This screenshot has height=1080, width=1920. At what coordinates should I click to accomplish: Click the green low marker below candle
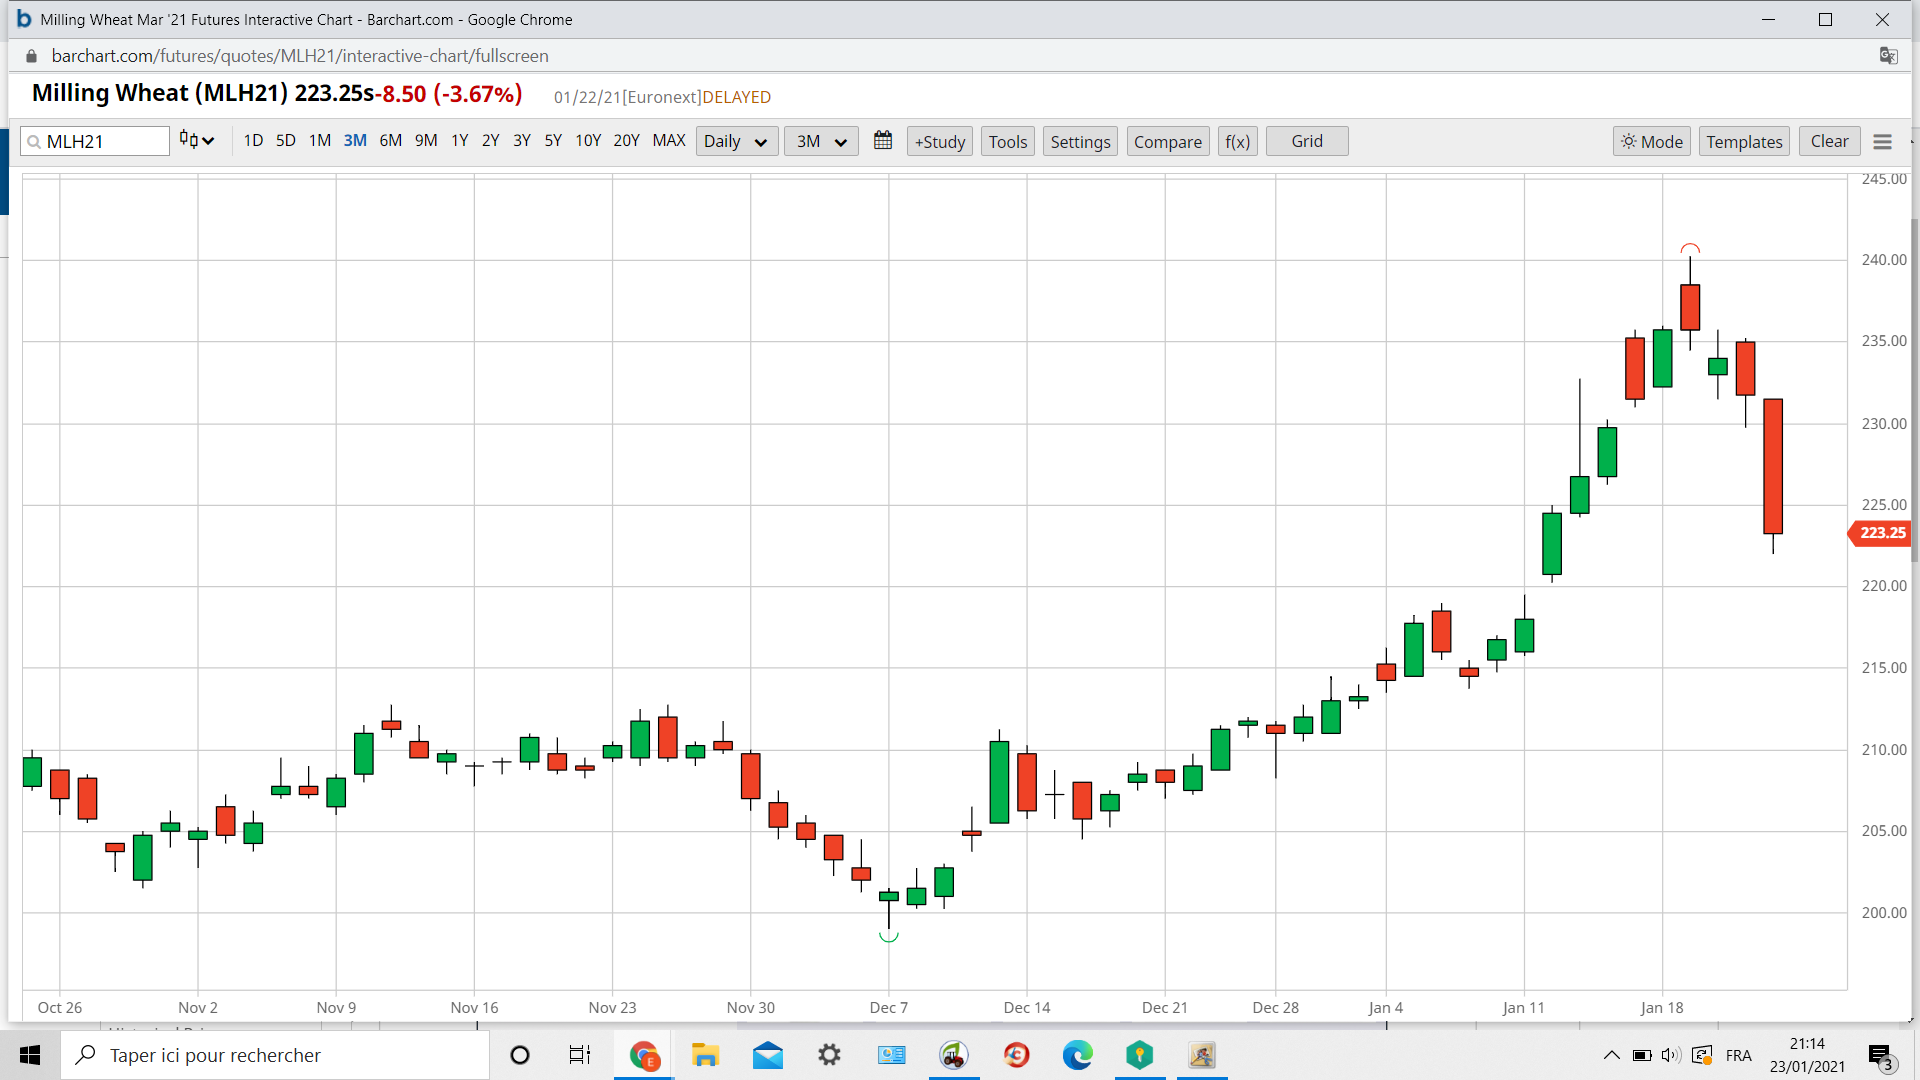[x=888, y=937]
